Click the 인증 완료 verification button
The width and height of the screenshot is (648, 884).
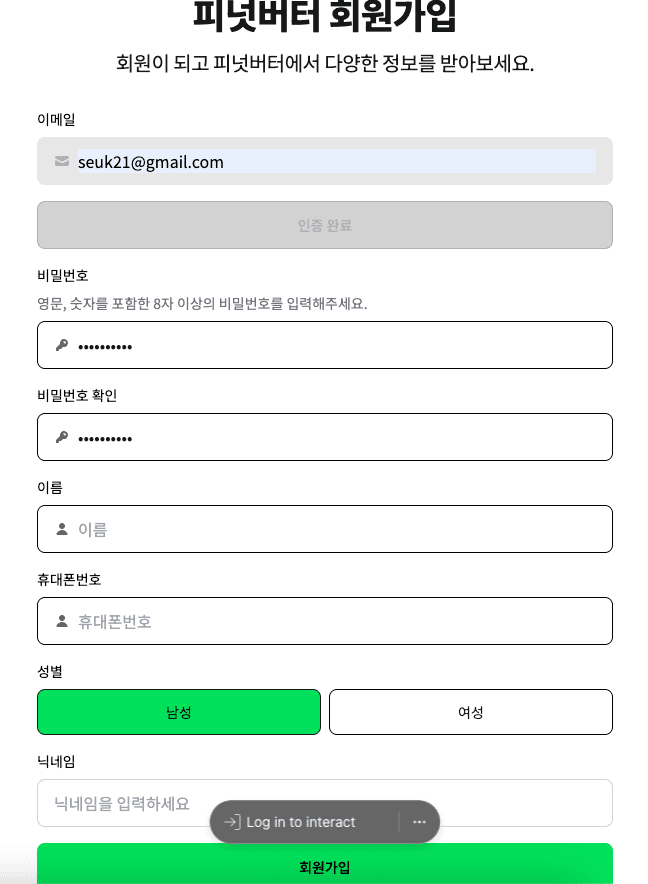(x=325, y=225)
